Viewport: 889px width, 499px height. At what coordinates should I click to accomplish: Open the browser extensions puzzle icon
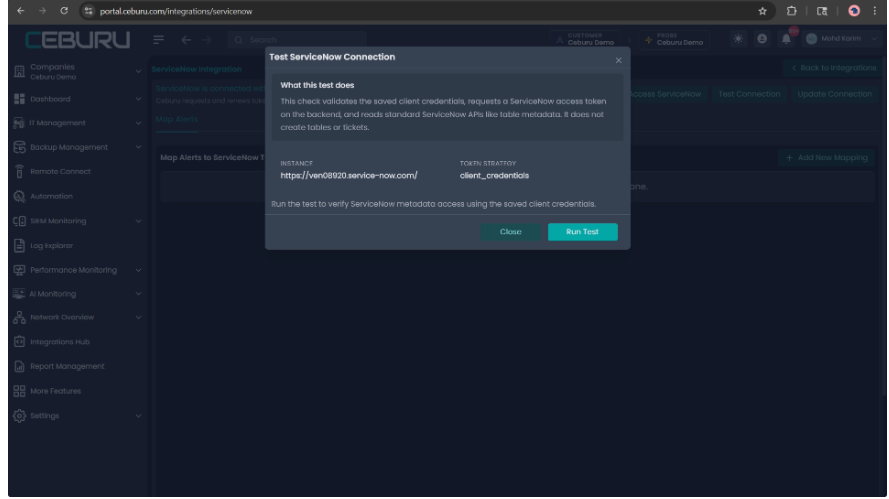(791, 11)
